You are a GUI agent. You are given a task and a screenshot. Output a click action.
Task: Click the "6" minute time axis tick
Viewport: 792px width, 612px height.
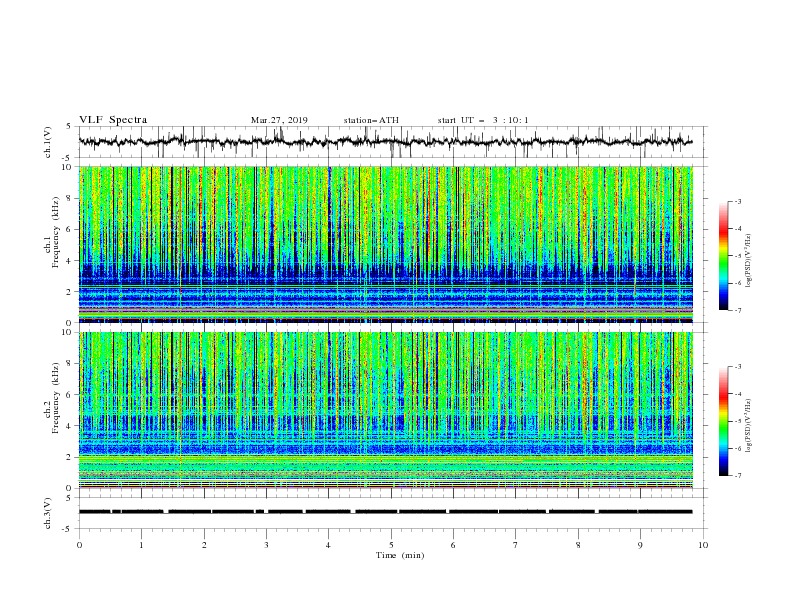453,545
